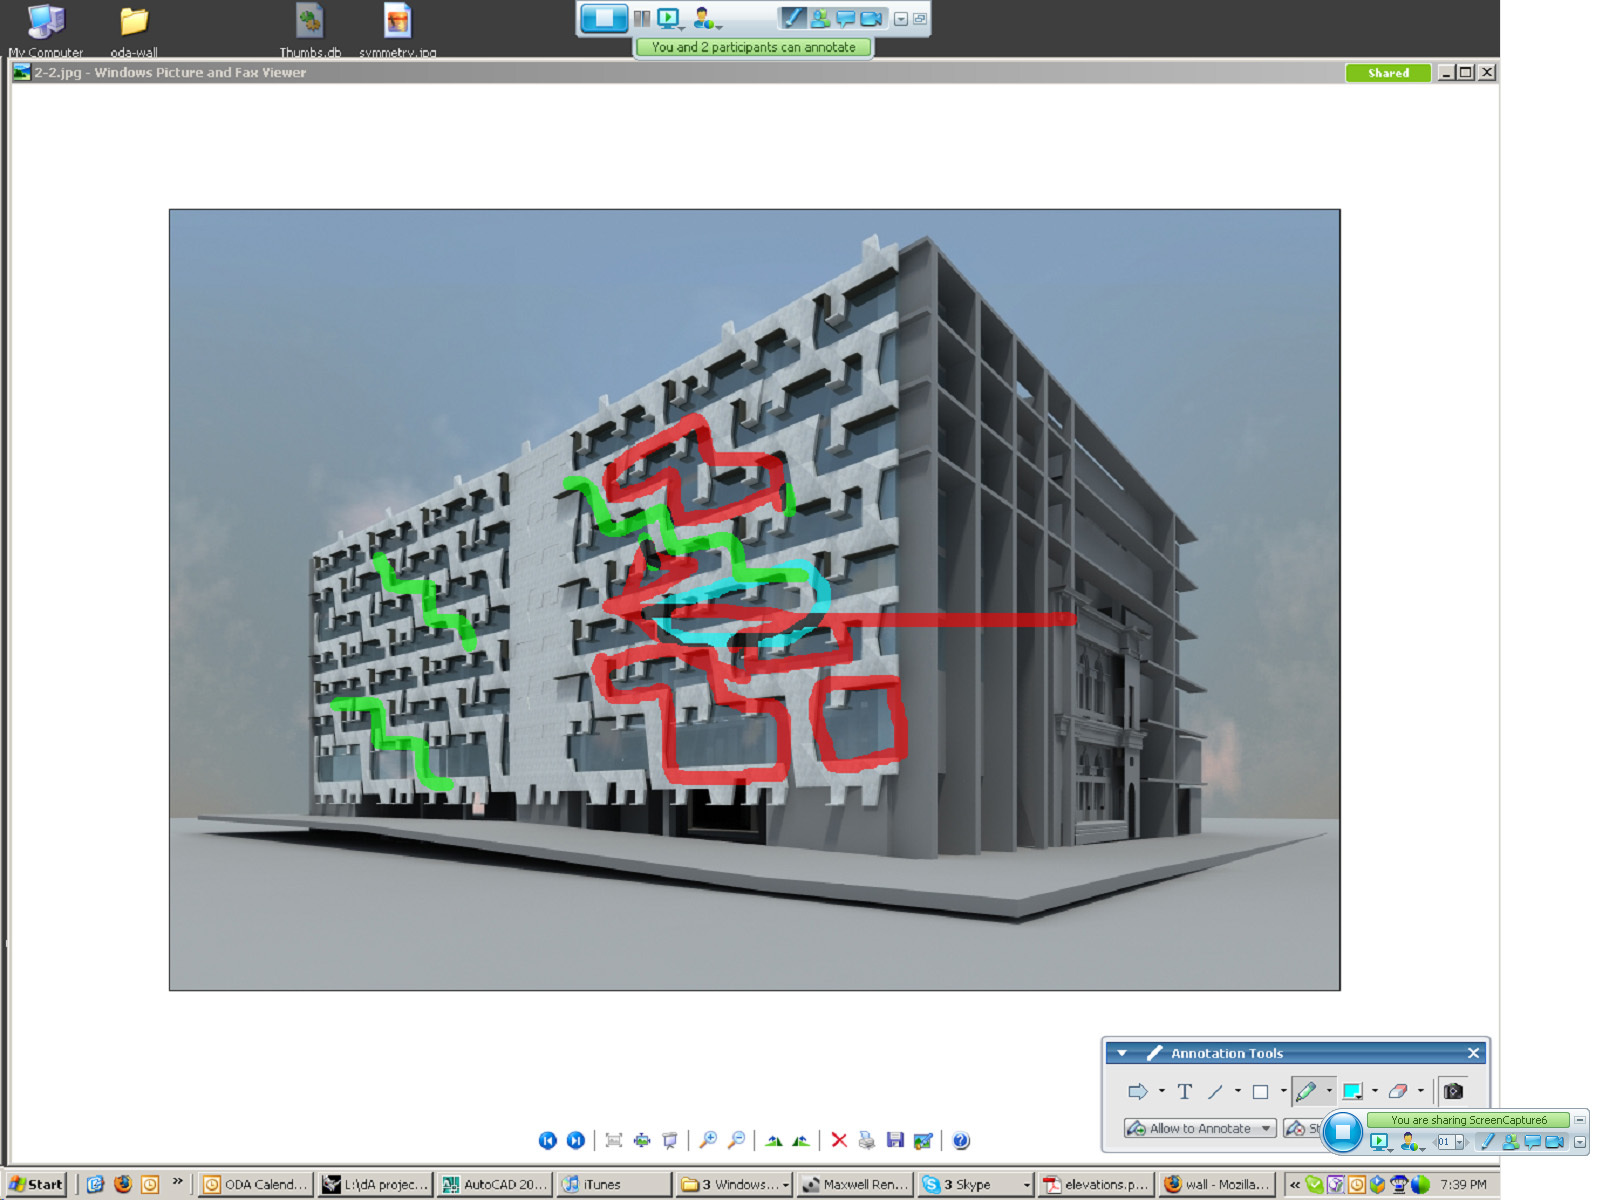Viewport: 1600px width, 1200px height.
Task: Zoom in with magnifier plus icon
Action: (708, 1140)
